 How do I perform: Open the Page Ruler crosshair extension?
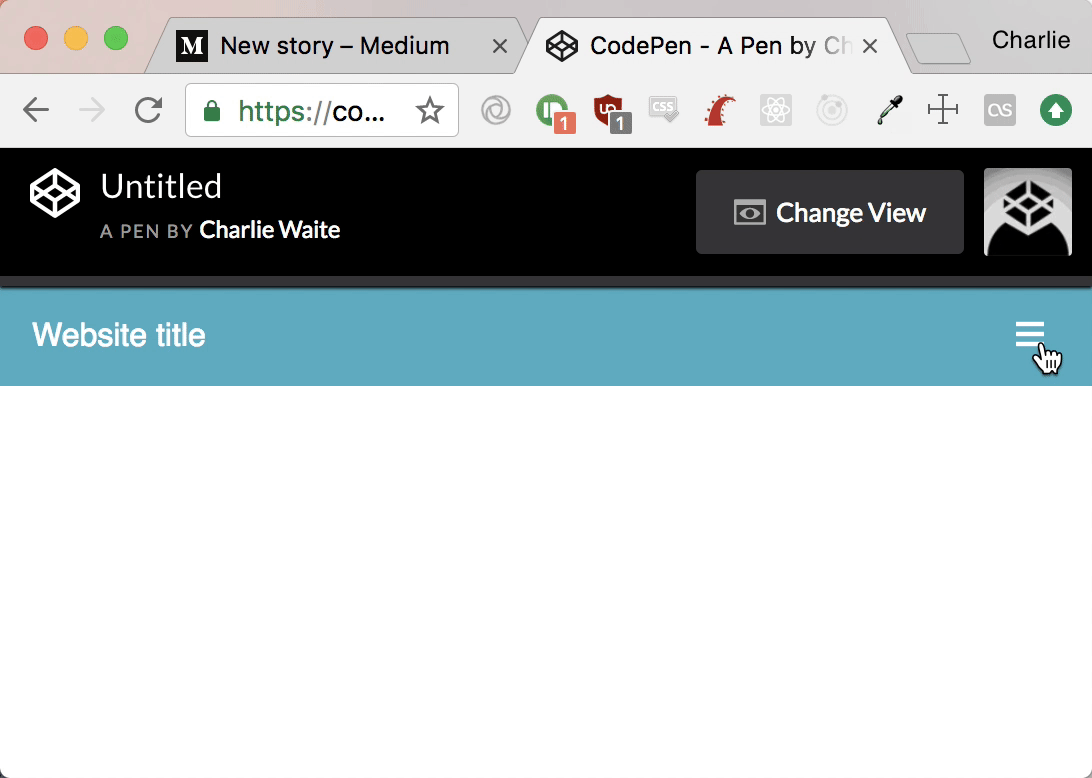click(942, 110)
